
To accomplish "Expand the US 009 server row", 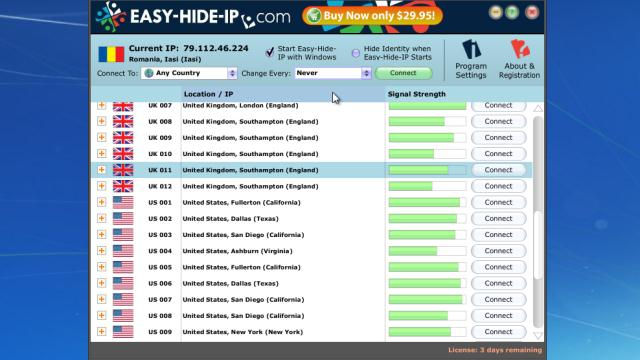I will (x=102, y=332).
